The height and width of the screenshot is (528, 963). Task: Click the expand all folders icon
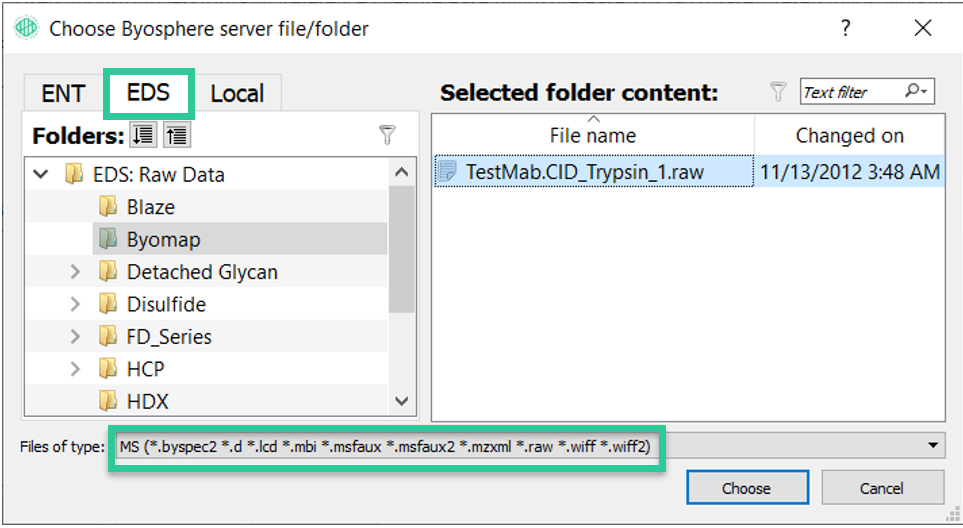point(143,134)
